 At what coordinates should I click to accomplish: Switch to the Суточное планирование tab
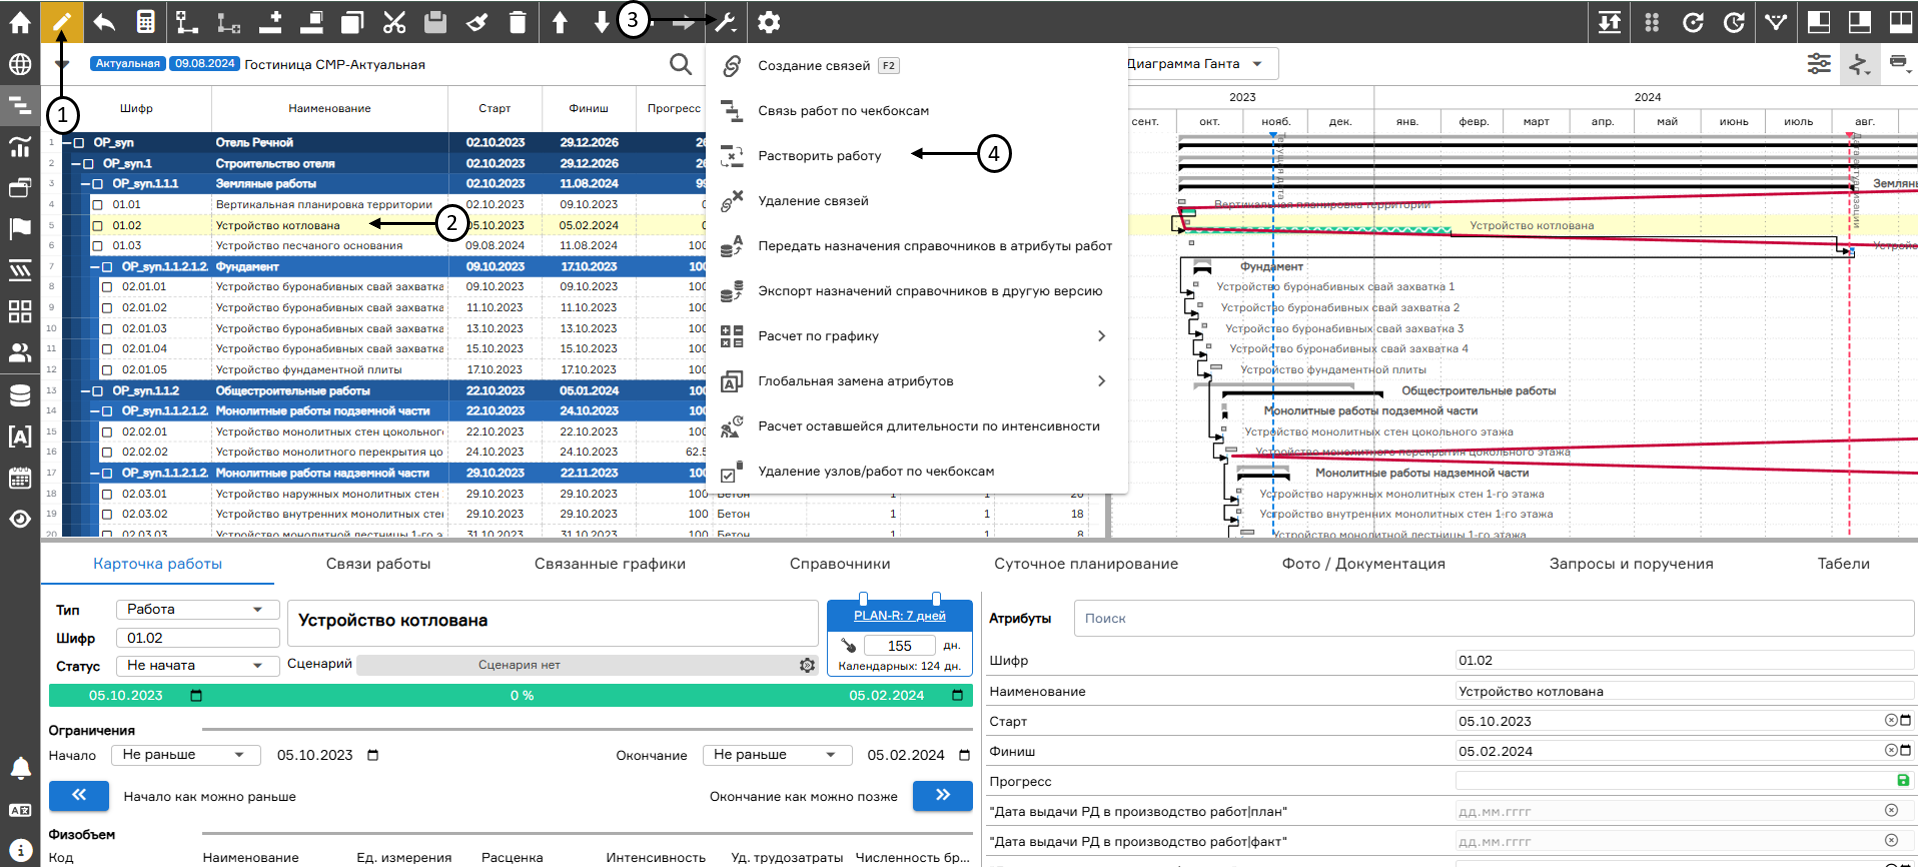tap(1086, 564)
